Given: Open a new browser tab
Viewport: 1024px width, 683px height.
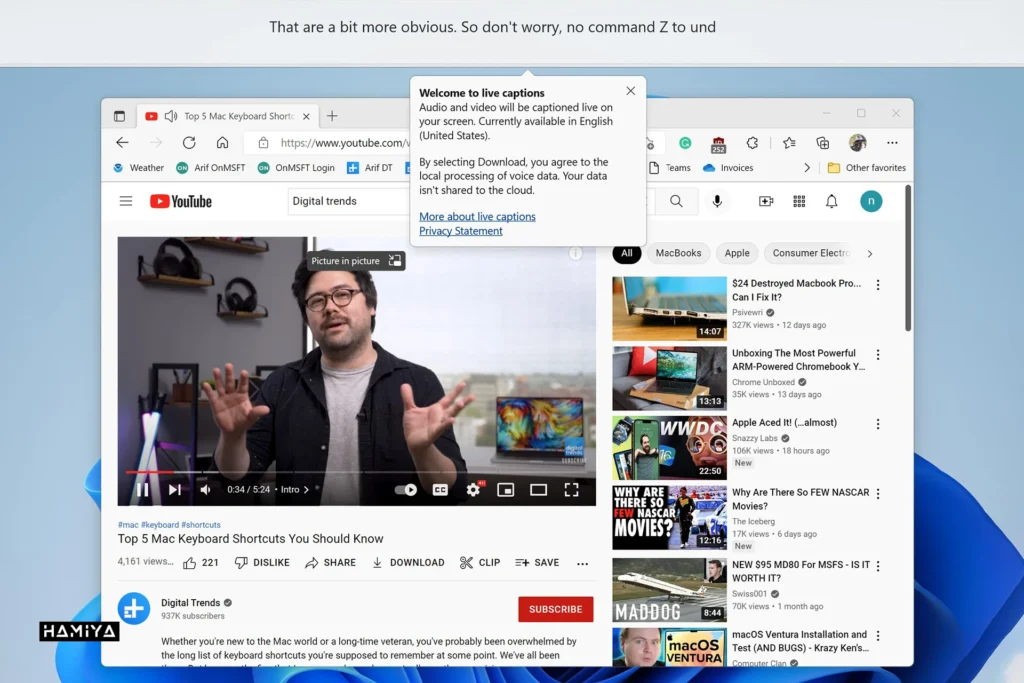Looking at the screenshot, I should point(332,116).
